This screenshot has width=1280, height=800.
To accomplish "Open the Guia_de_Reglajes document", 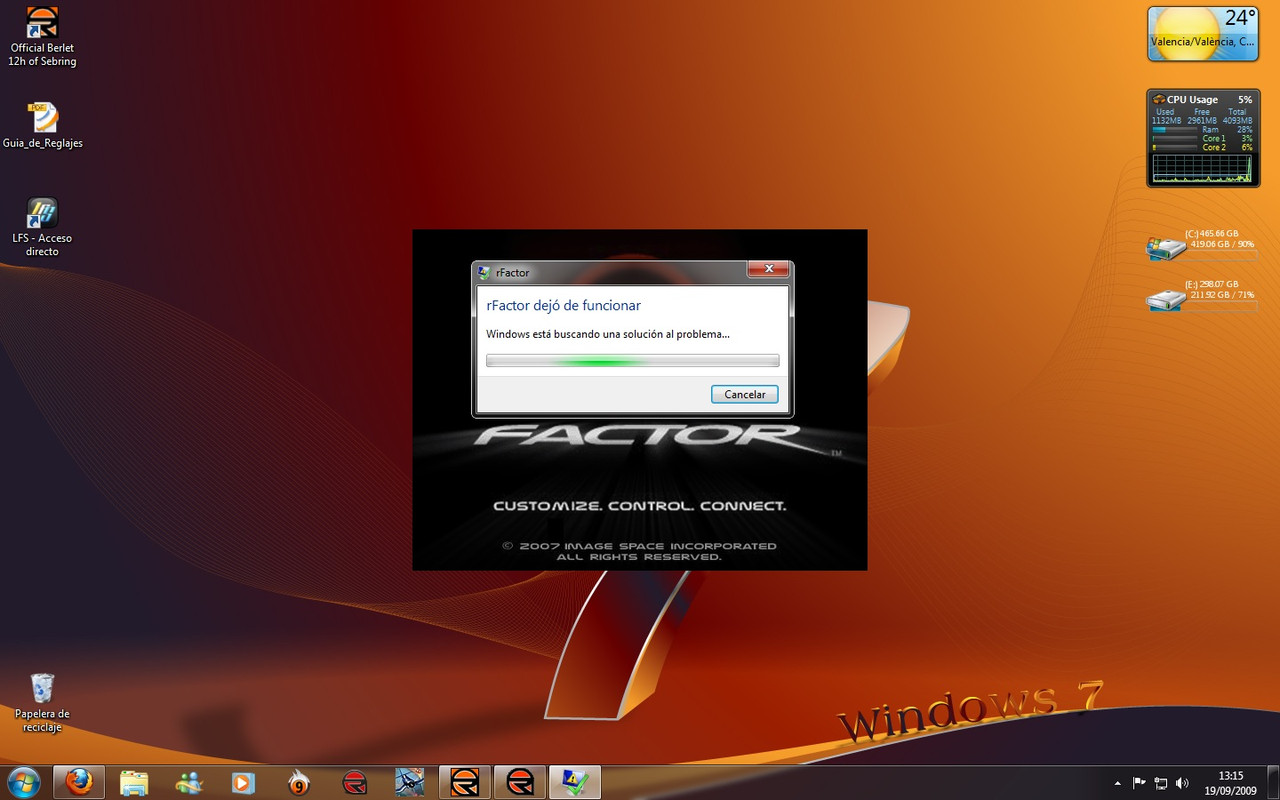I will click(x=41, y=115).
